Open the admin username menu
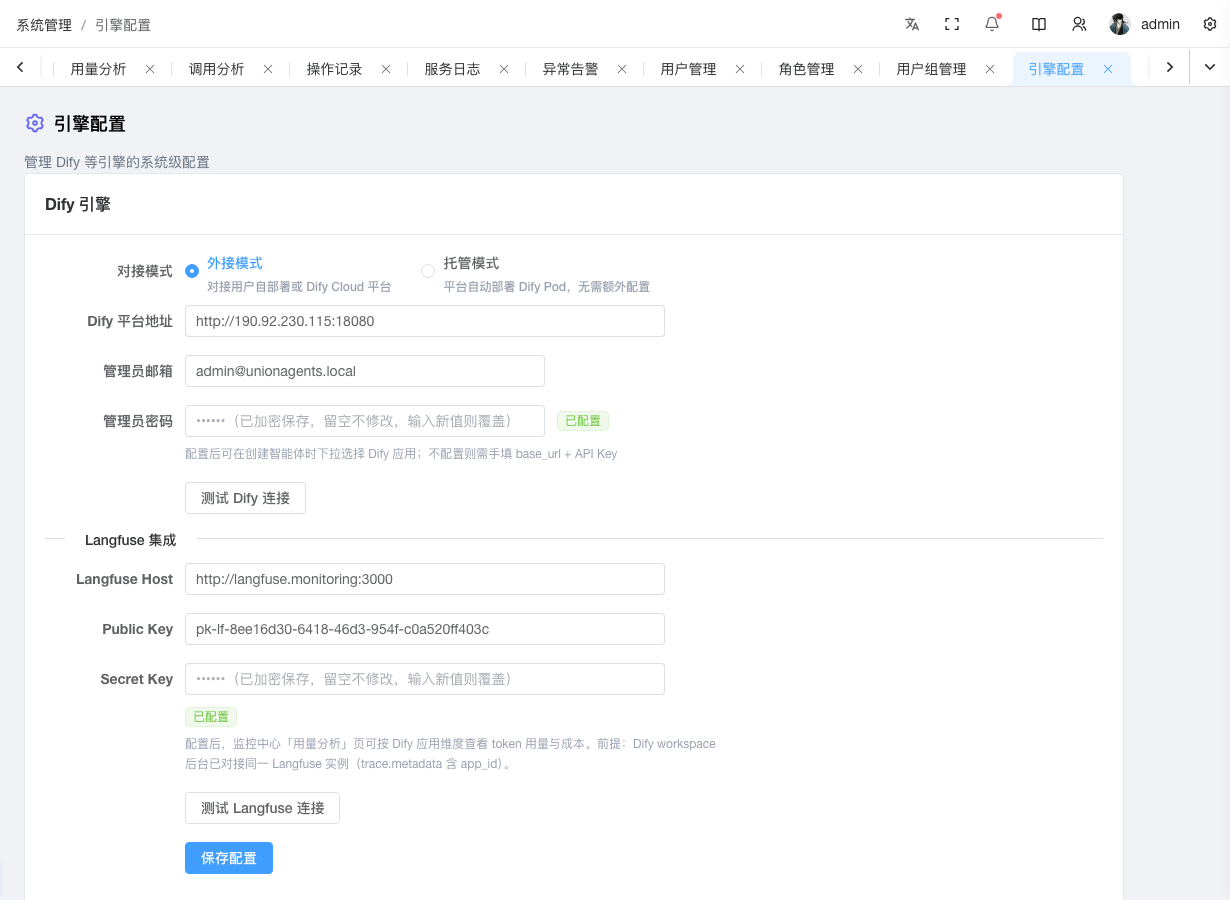This screenshot has width=1230, height=900. [1161, 24]
